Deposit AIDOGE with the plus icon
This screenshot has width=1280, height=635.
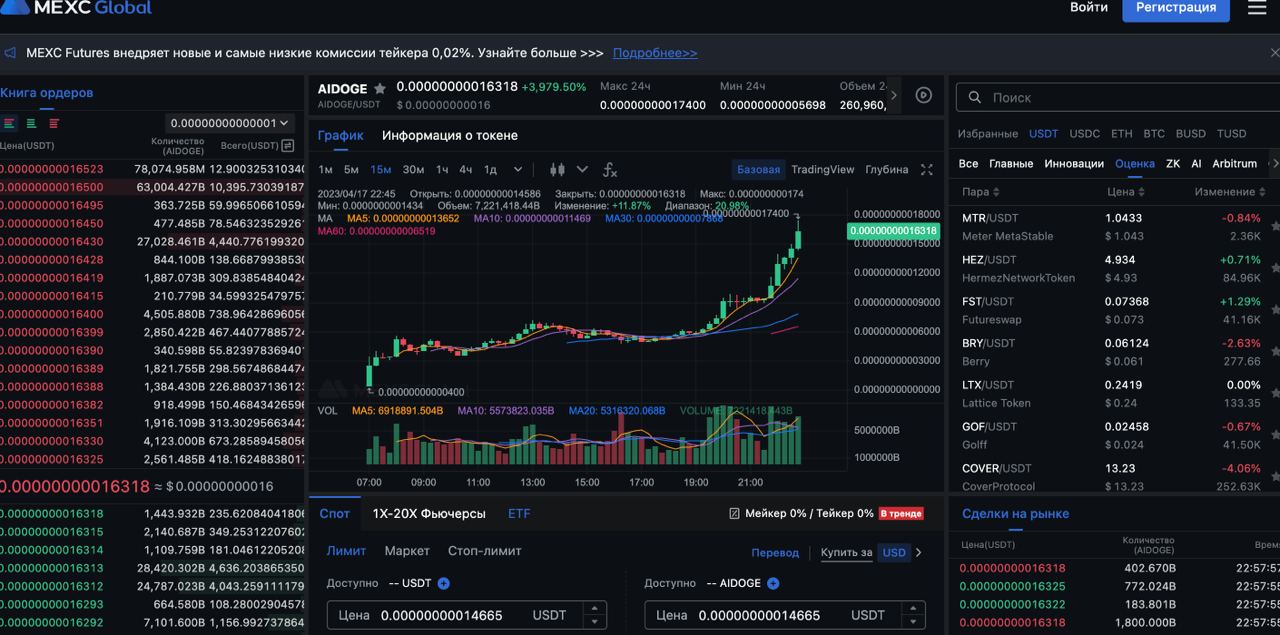click(x=773, y=583)
